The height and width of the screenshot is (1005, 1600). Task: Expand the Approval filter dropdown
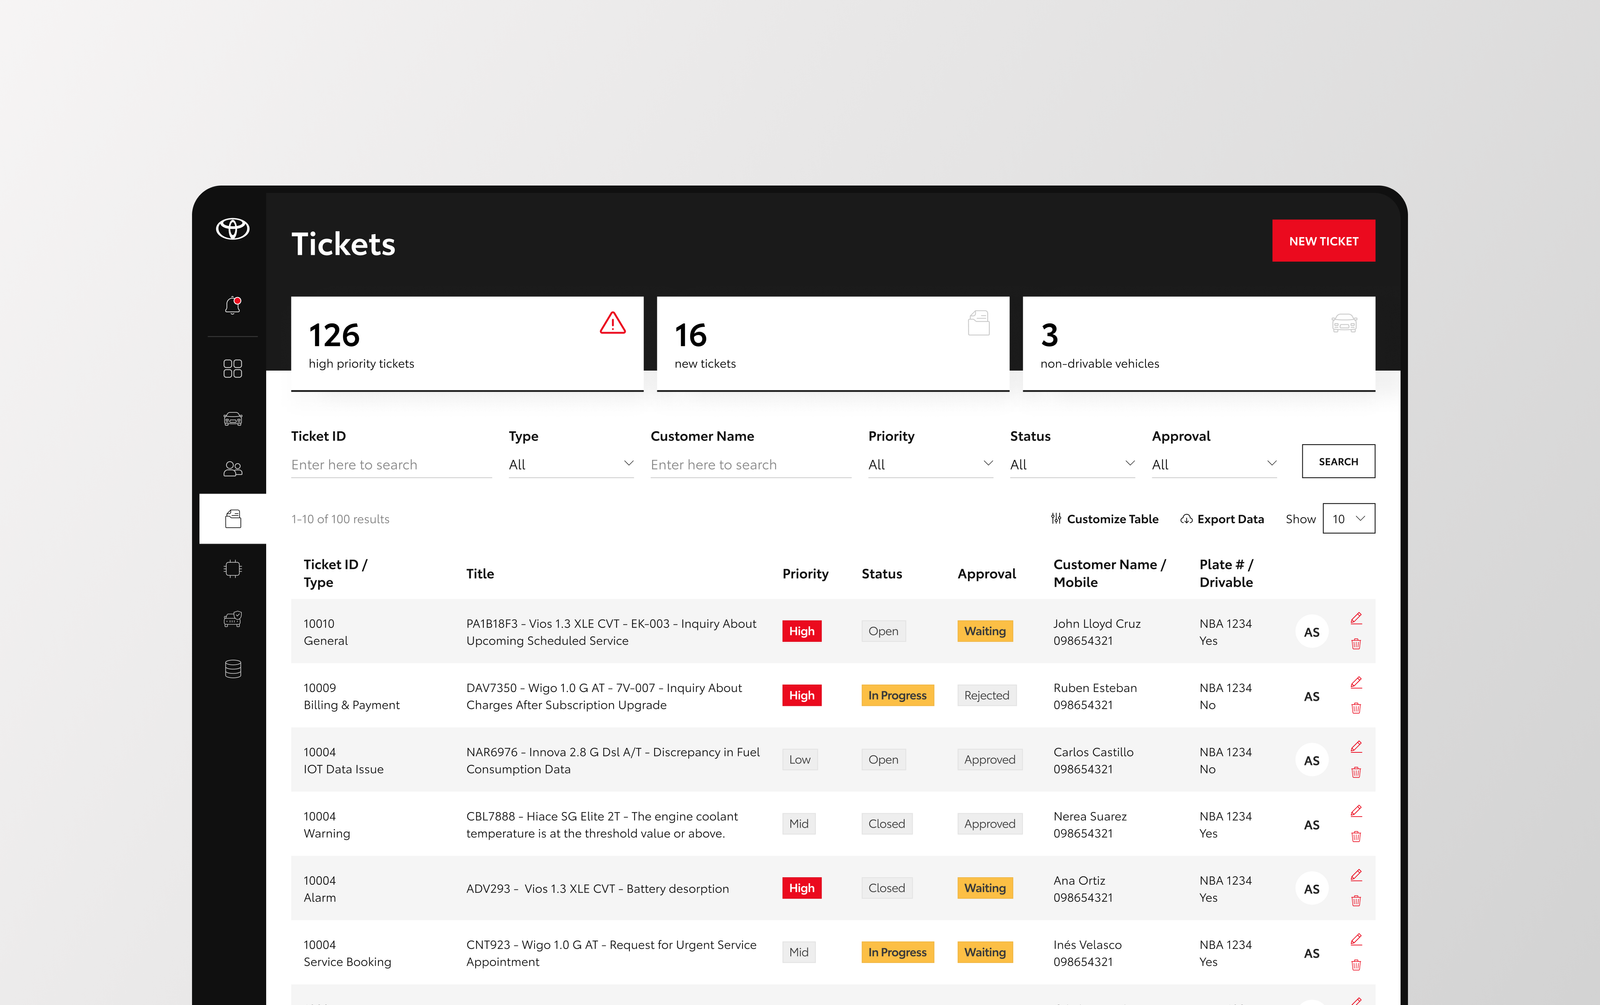tap(1214, 464)
